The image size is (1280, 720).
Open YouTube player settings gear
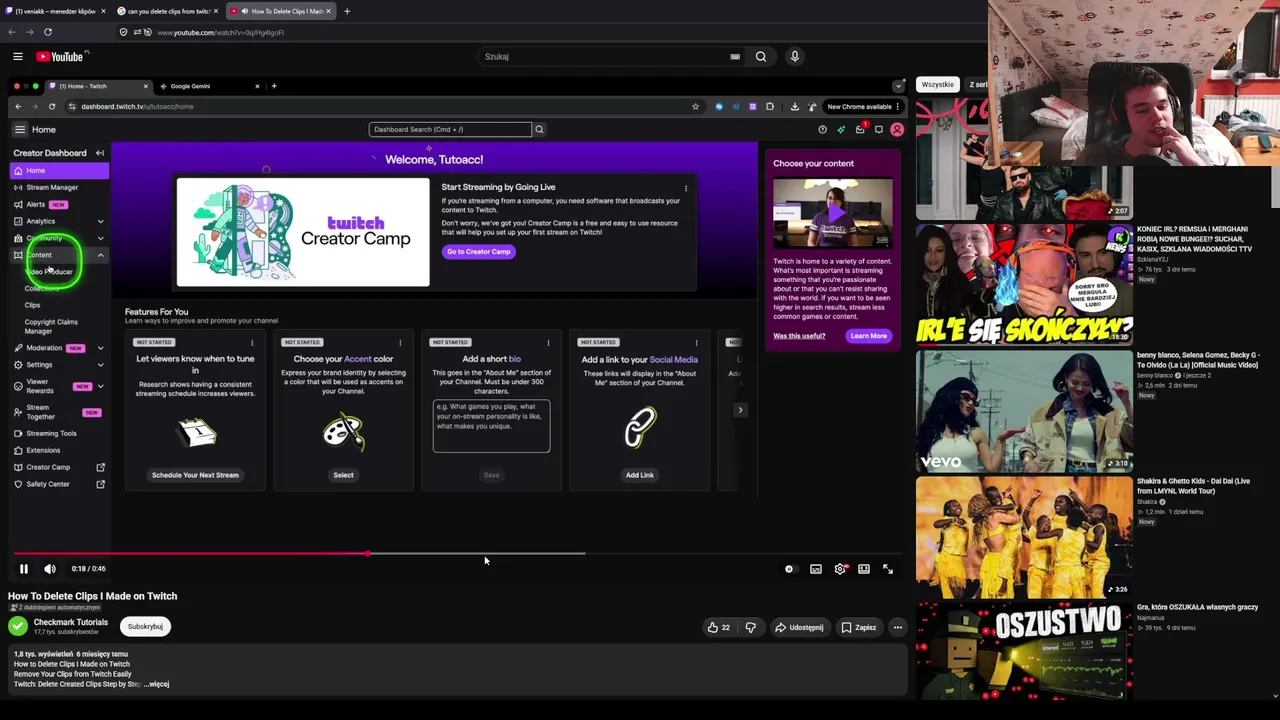[x=840, y=569]
